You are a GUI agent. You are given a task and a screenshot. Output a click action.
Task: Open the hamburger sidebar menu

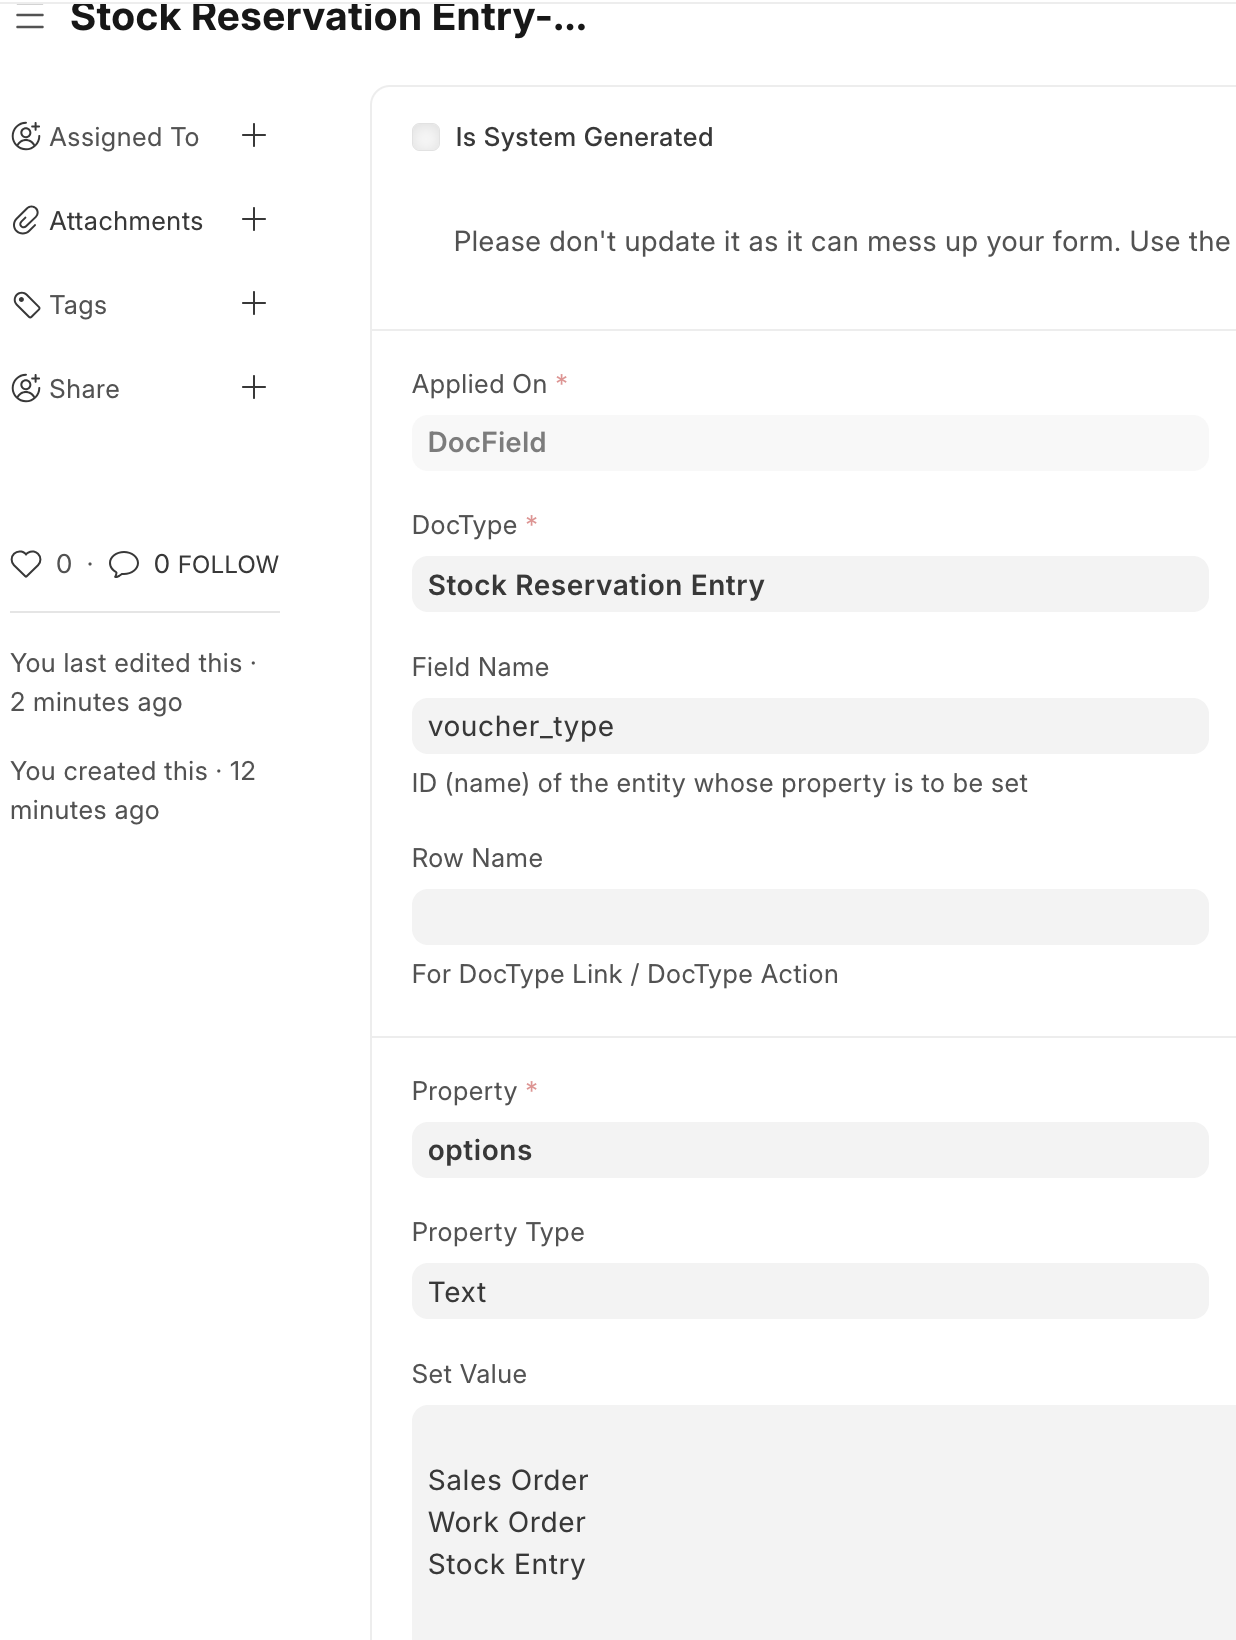coord(31,19)
